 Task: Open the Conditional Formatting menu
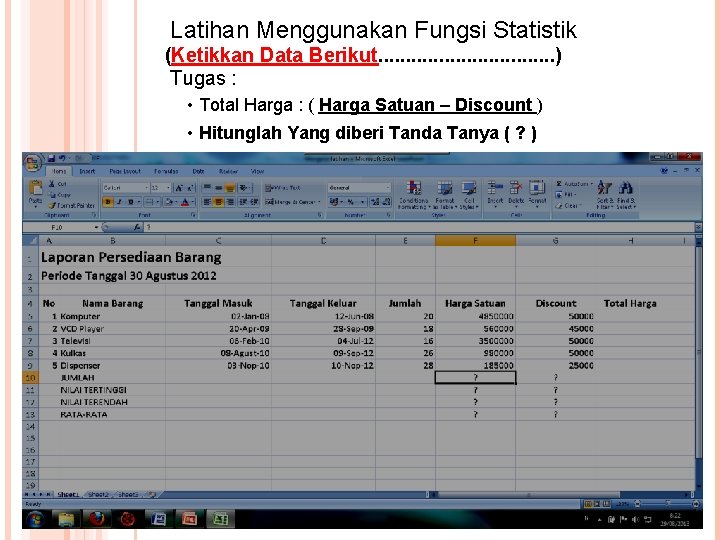pos(413,195)
